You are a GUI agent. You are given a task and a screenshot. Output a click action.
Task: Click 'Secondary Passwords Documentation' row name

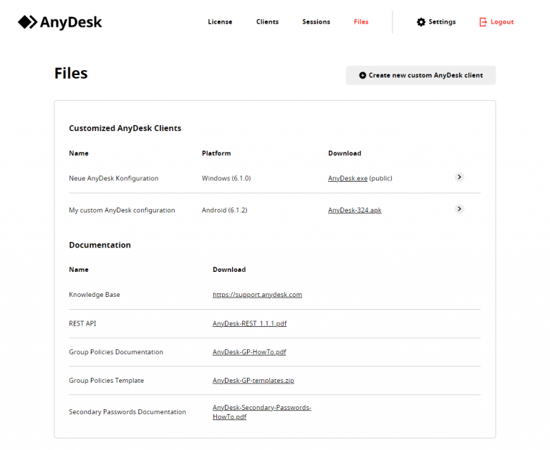coord(127,412)
